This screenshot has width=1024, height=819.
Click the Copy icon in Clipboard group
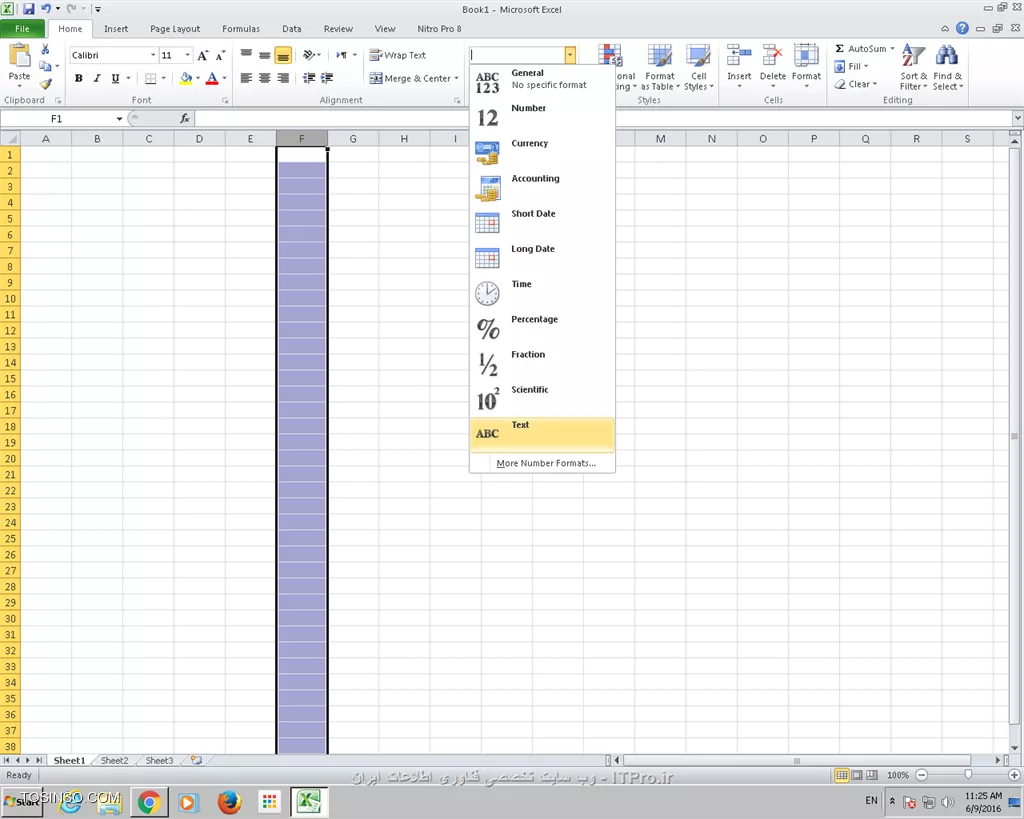45,66
